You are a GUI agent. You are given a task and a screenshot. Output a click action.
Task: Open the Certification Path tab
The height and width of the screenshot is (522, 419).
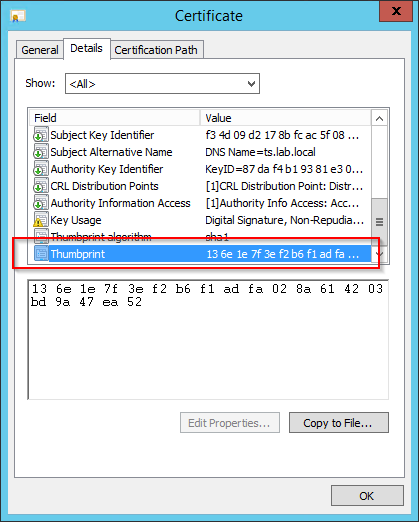pyautogui.click(x=156, y=50)
